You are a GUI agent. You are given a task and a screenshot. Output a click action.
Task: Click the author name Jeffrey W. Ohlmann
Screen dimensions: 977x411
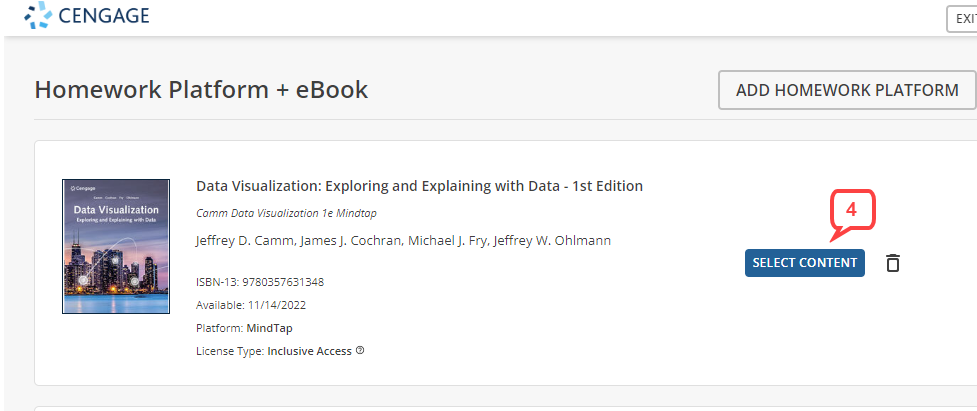pos(552,240)
